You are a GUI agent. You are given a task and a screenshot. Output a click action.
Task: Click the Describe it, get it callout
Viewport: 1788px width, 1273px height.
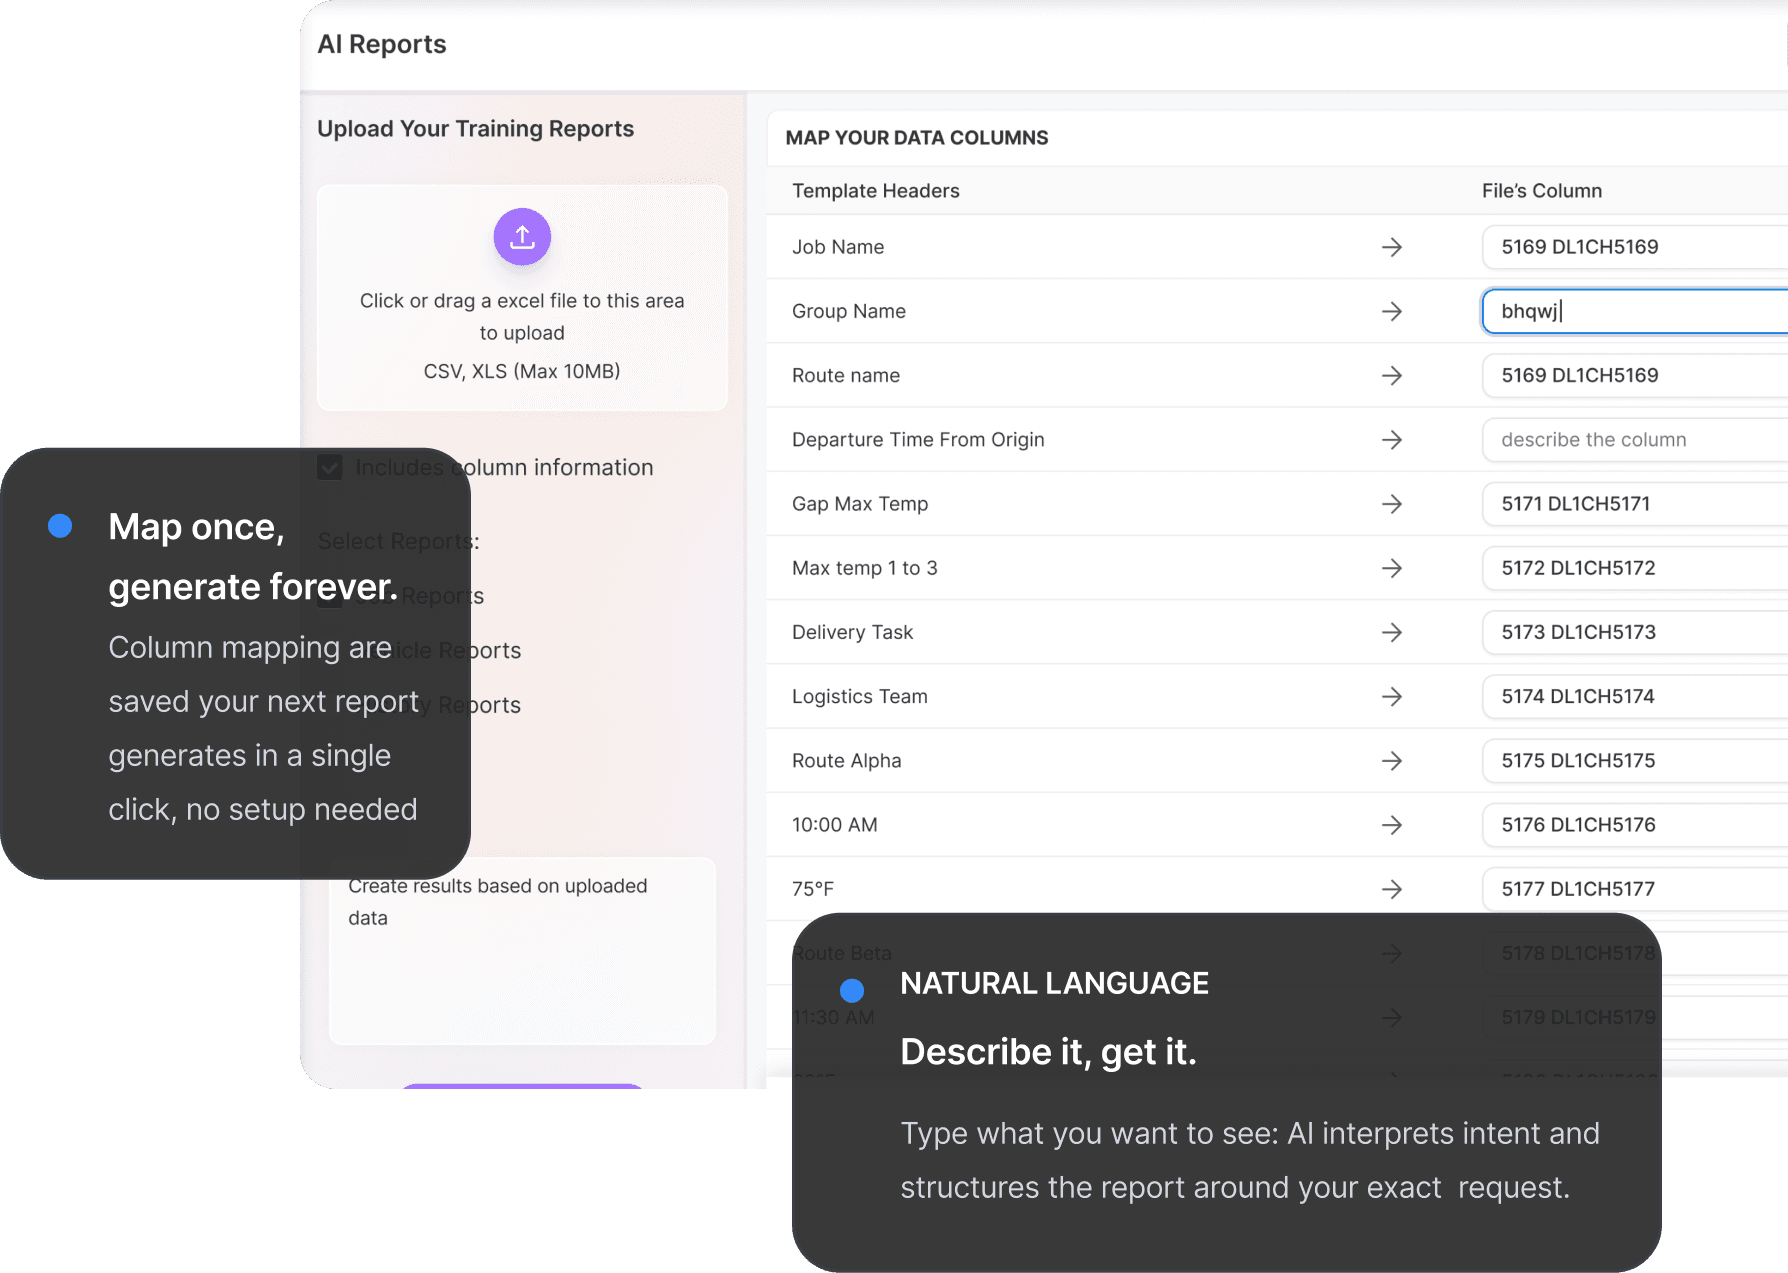[1227, 1092]
